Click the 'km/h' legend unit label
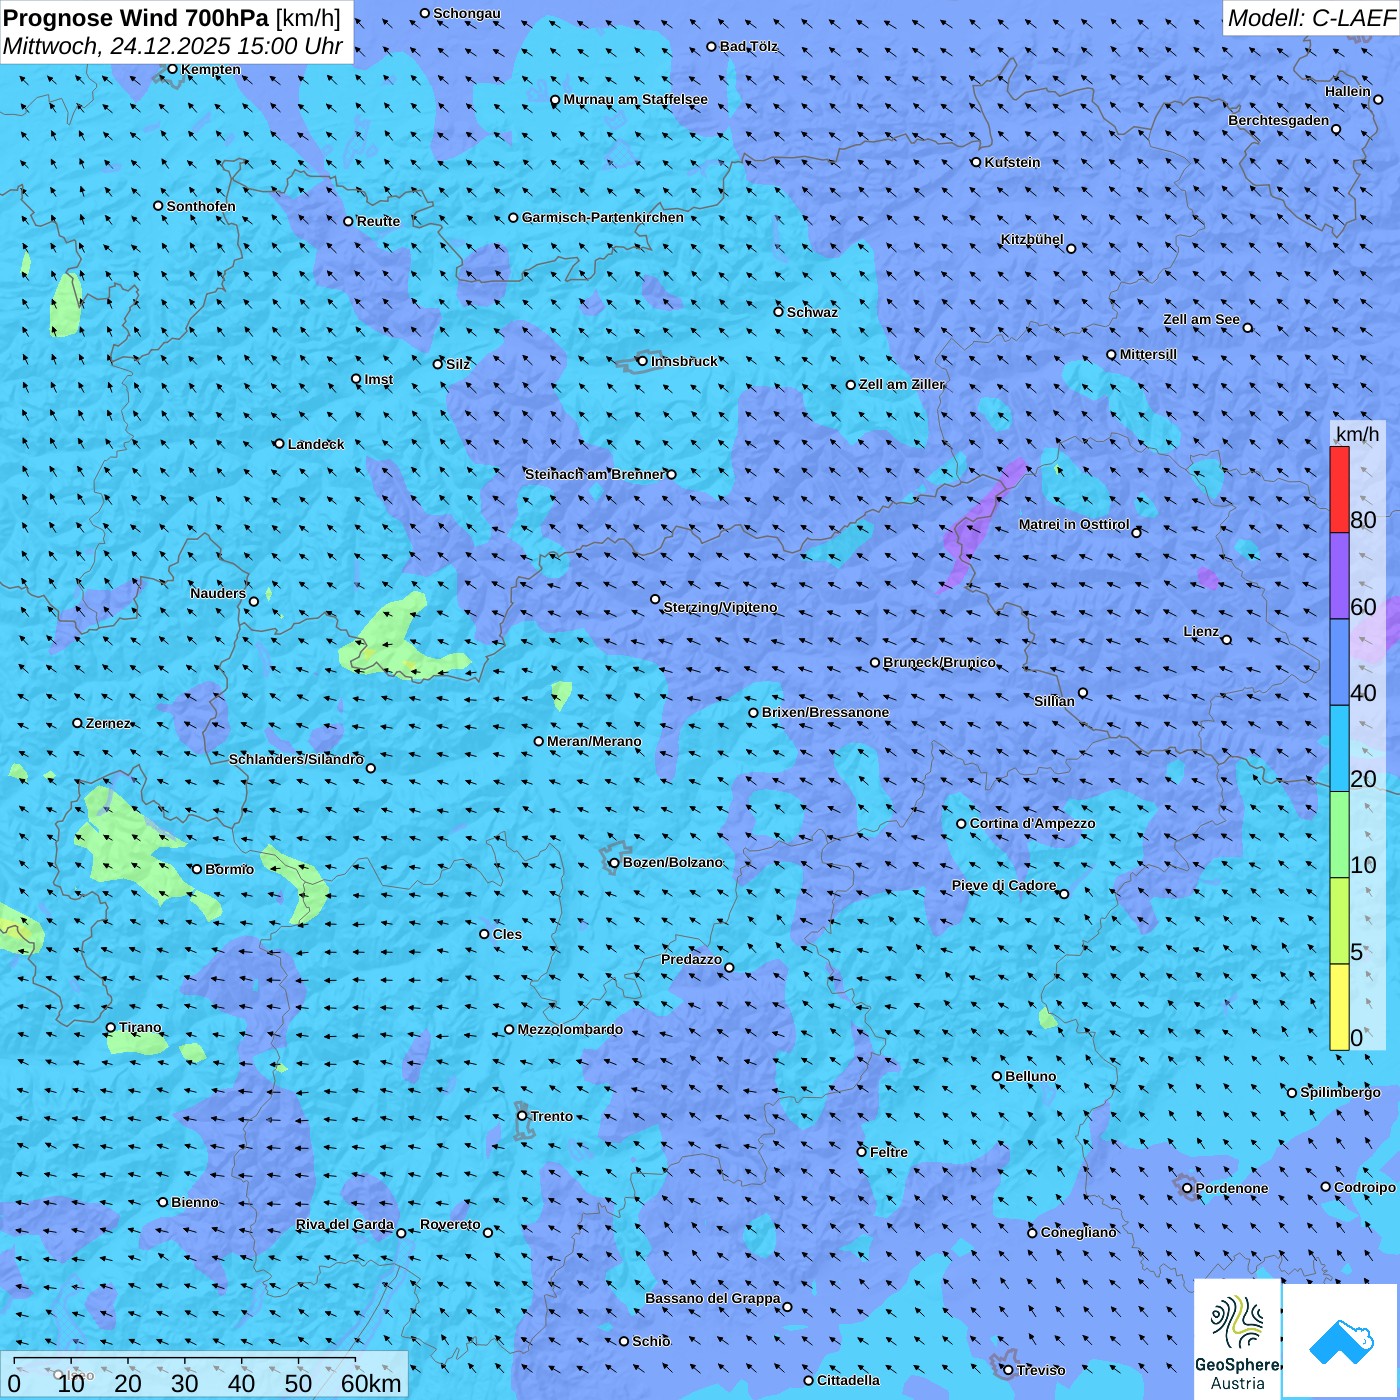The width and height of the screenshot is (1400, 1400). [x=1357, y=434]
